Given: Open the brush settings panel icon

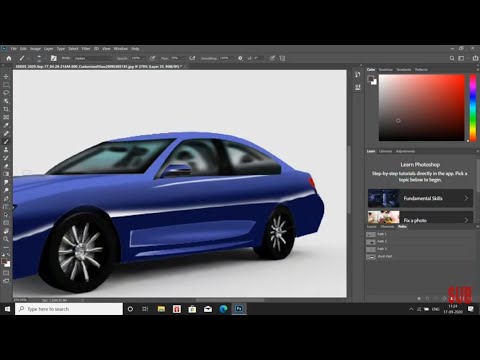Looking at the screenshot, I should coord(53,58).
